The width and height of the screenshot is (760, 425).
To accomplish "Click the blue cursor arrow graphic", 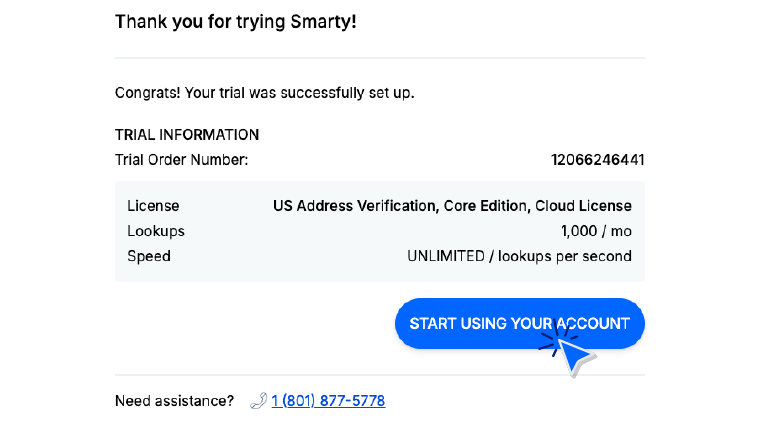I will 574,356.
